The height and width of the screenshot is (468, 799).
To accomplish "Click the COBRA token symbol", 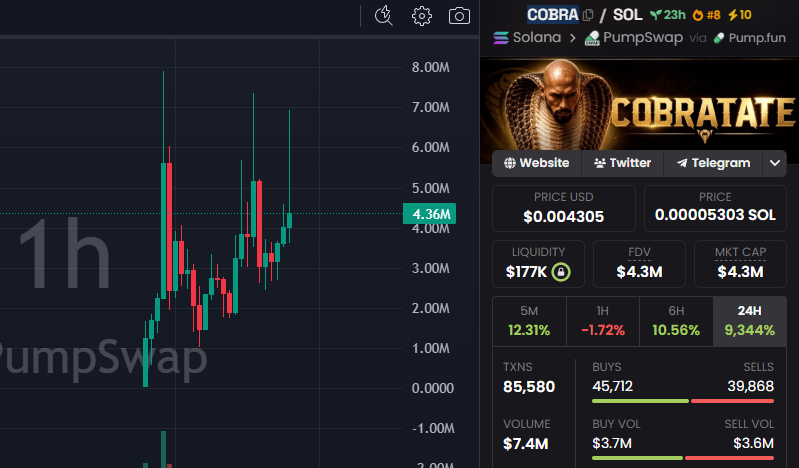I will [x=553, y=15].
